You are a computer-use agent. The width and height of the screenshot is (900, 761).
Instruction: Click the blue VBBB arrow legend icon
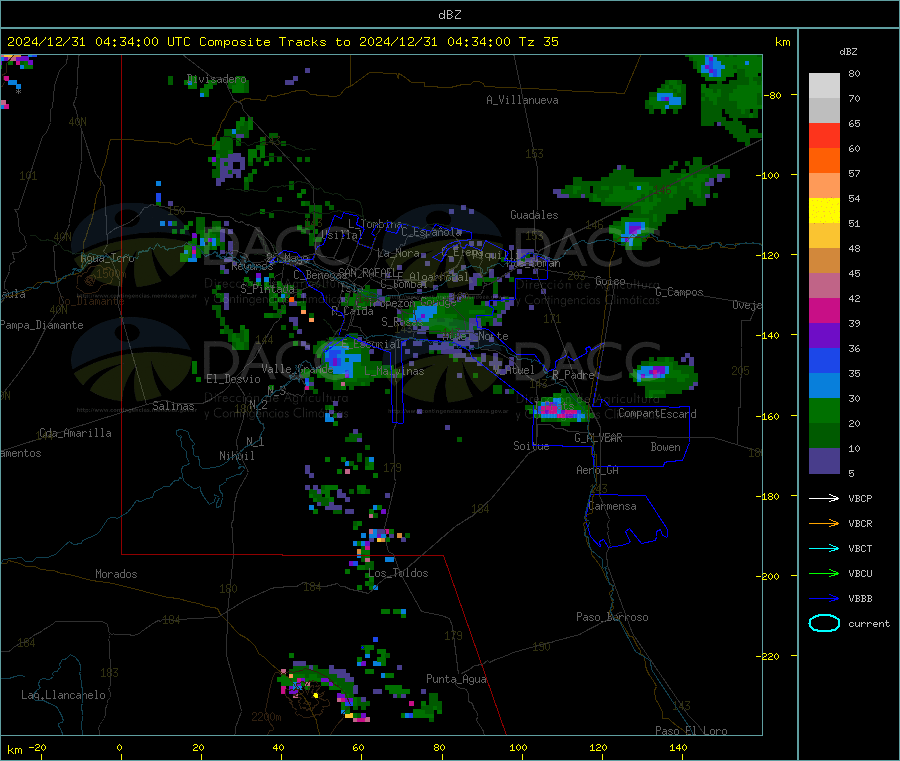(x=824, y=598)
